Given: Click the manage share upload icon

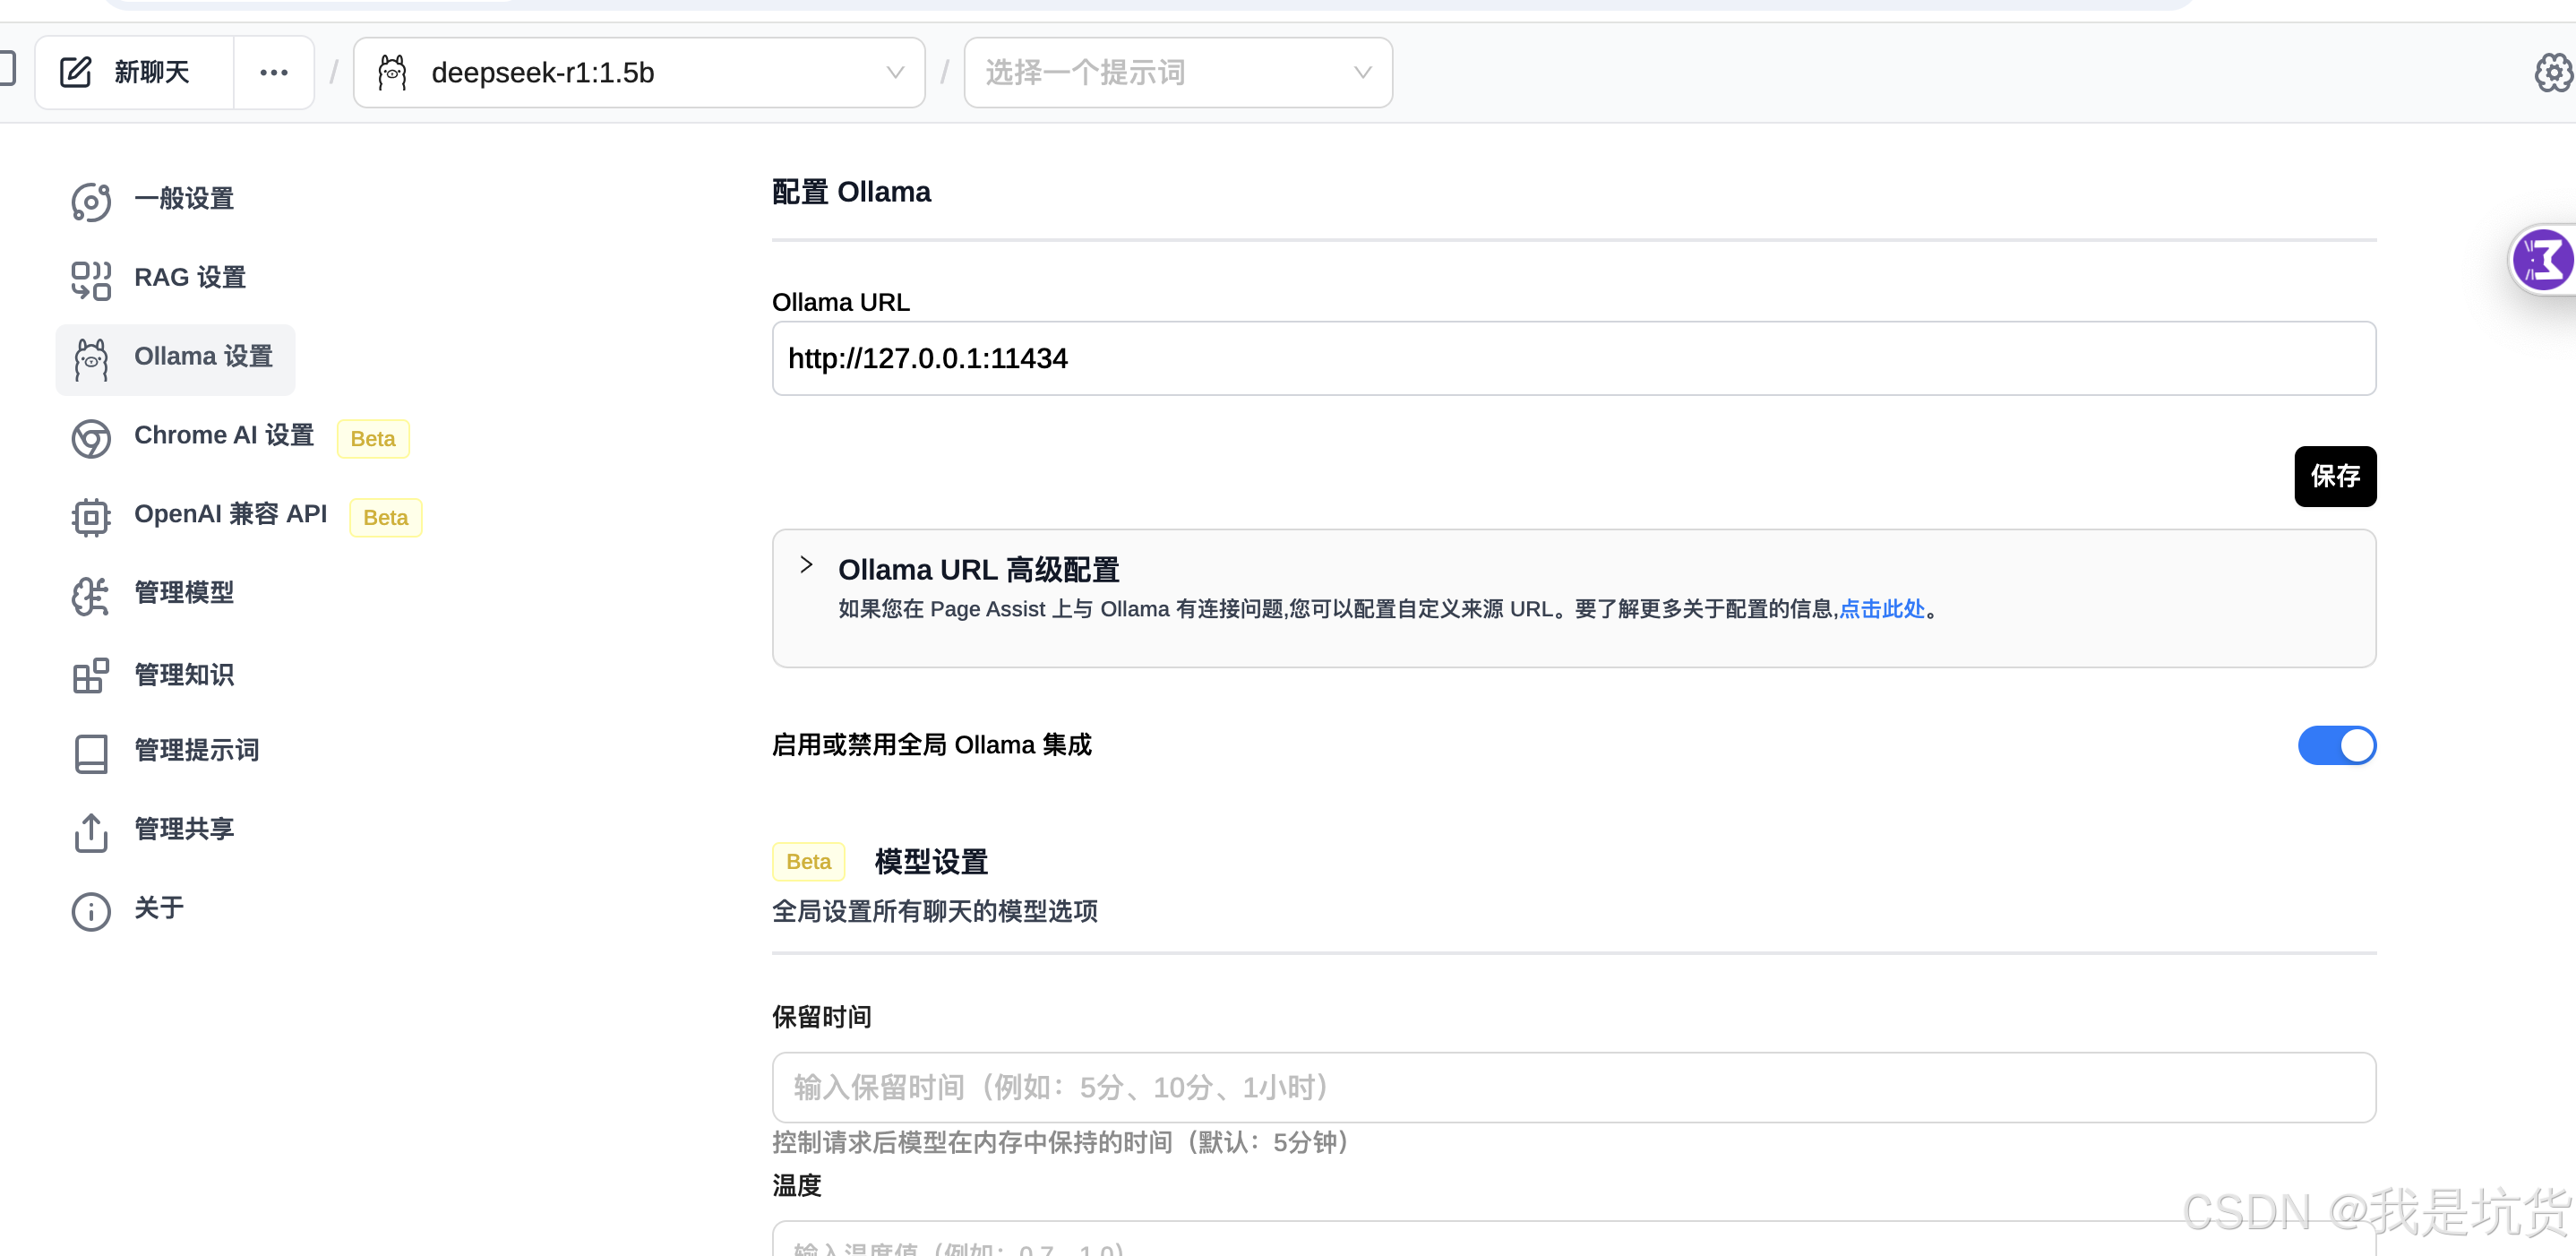Looking at the screenshot, I should pyautogui.click(x=90, y=832).
